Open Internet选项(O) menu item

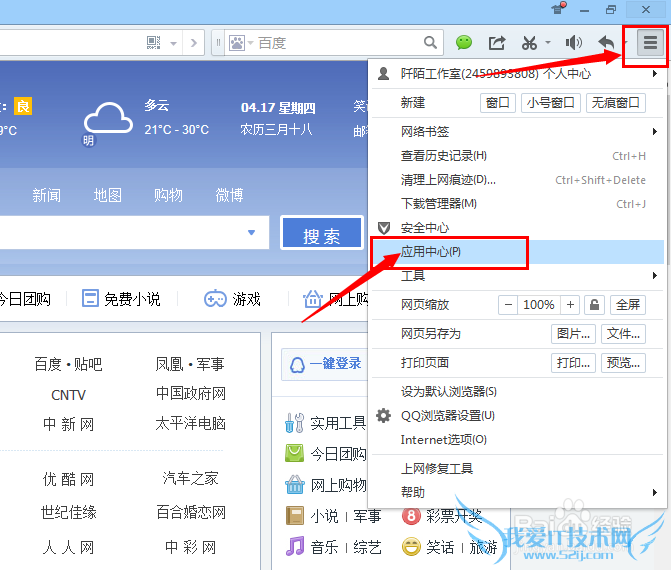point(517,439)
